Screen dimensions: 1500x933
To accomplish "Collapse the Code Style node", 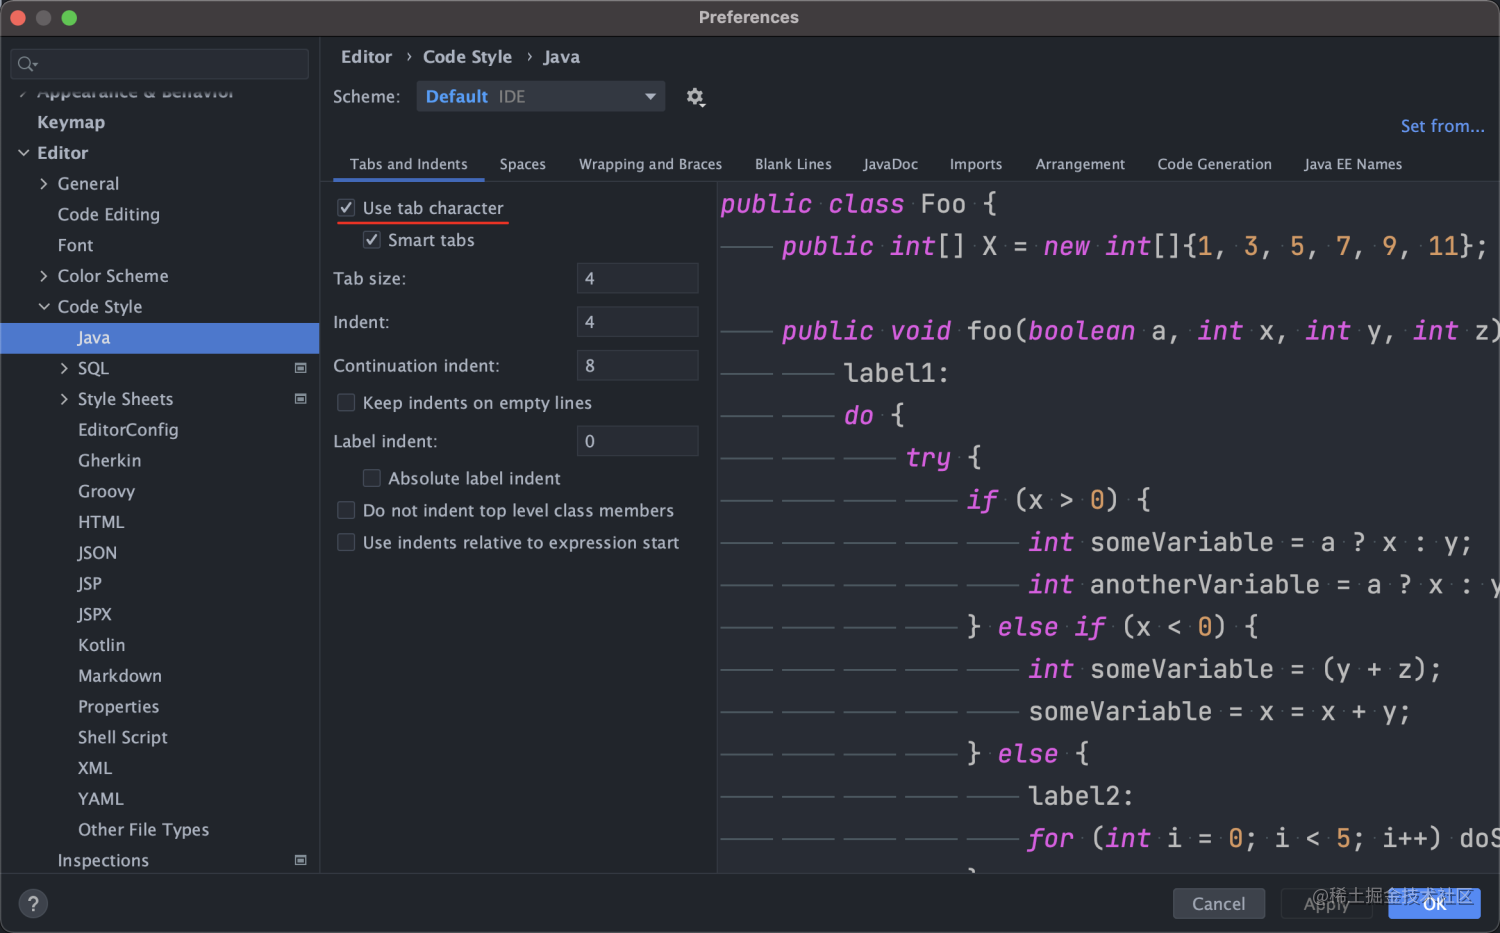I will 44,307.
